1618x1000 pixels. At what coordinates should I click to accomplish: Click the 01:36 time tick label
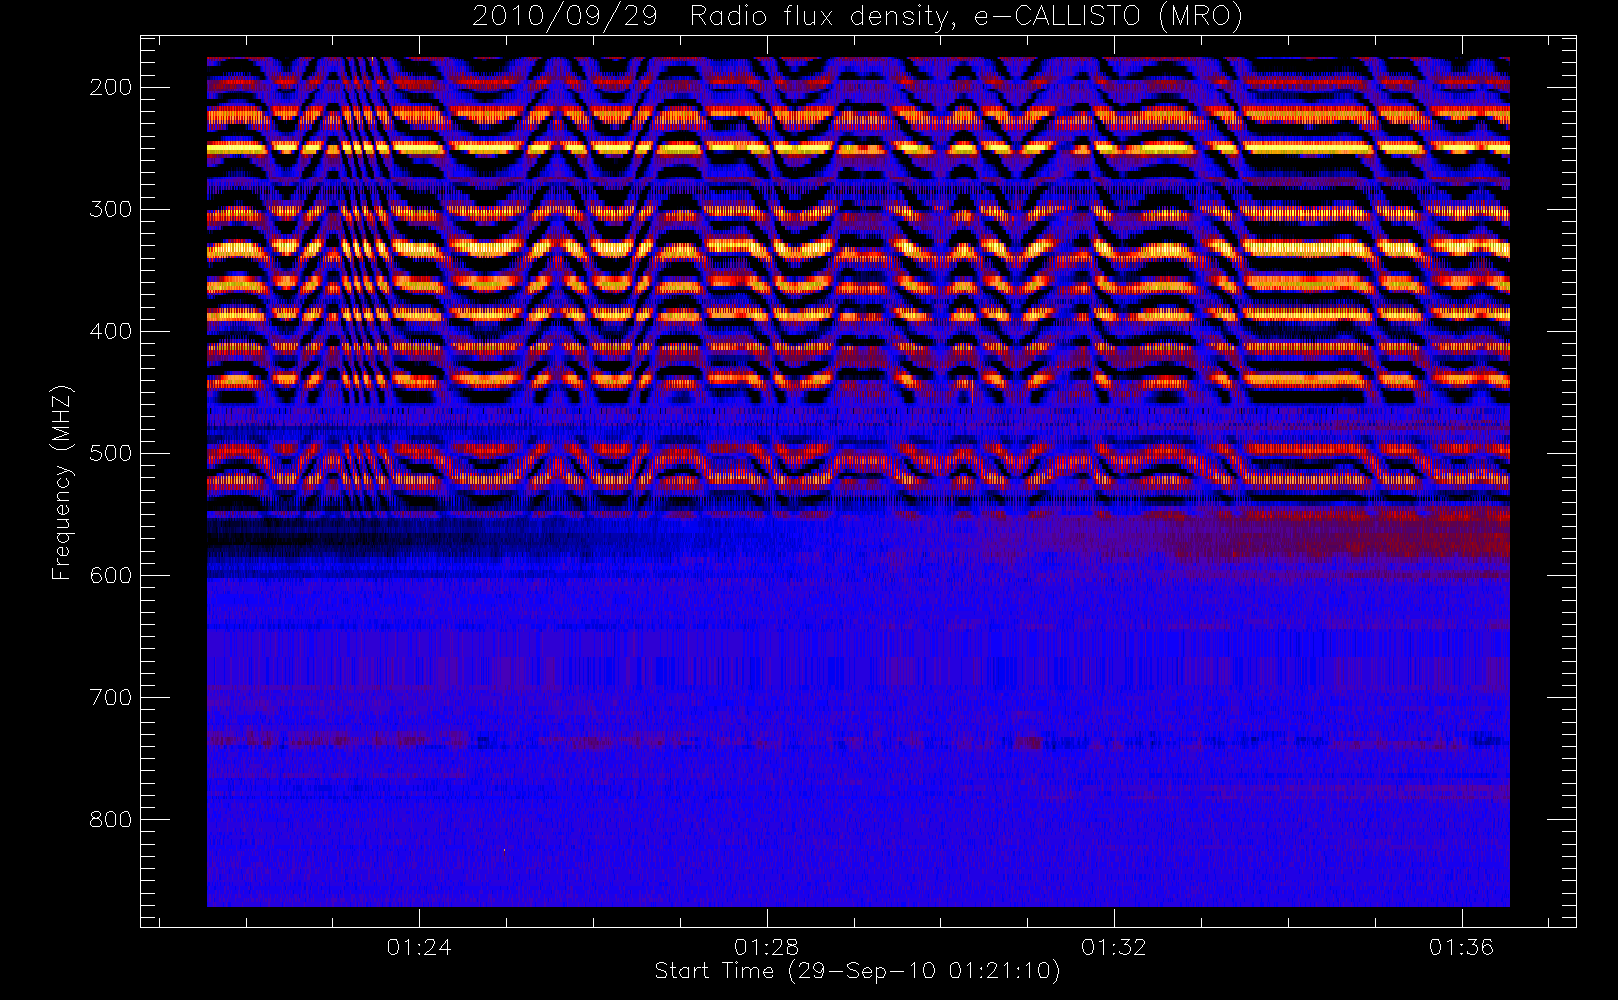click(1461, 947)
